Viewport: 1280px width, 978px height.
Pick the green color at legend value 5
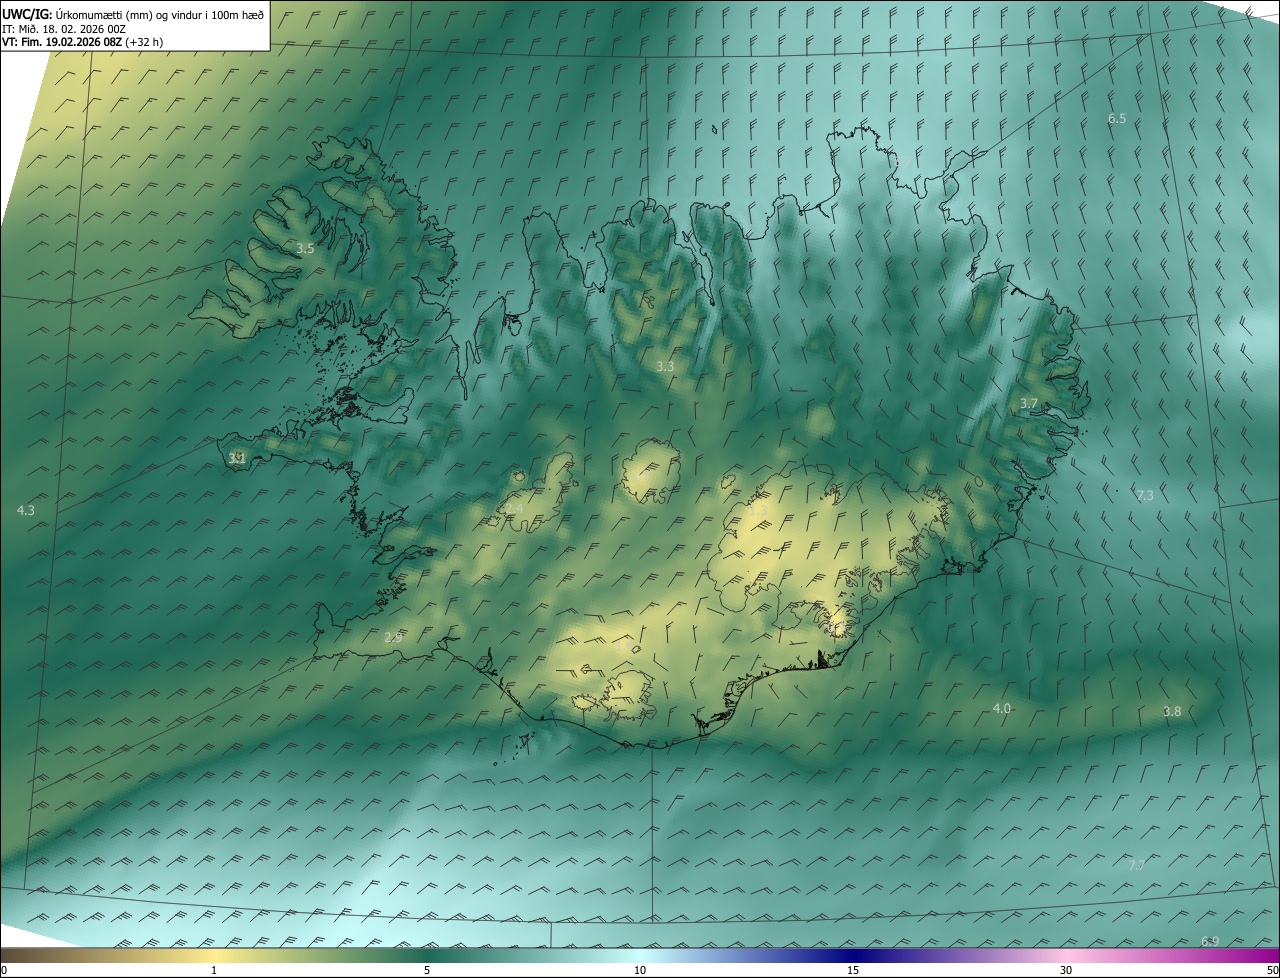pos(427,955)
